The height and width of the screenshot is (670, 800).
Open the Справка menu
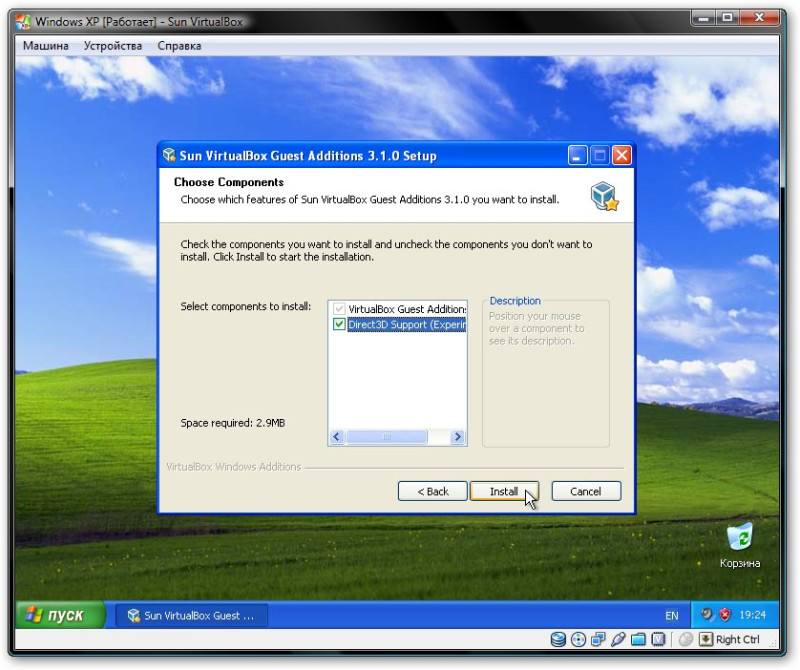179,45
